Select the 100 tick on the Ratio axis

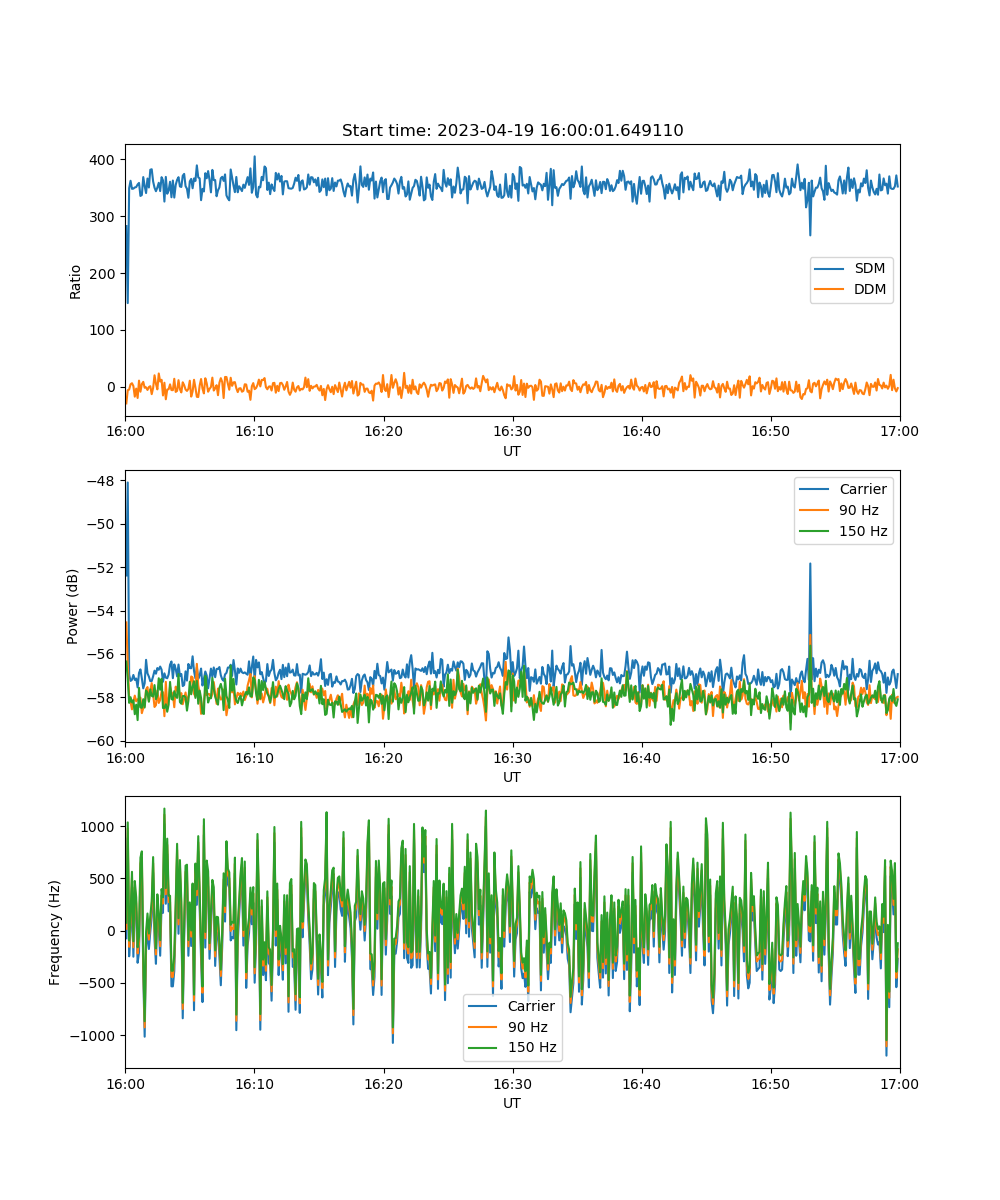coord(104,330)
